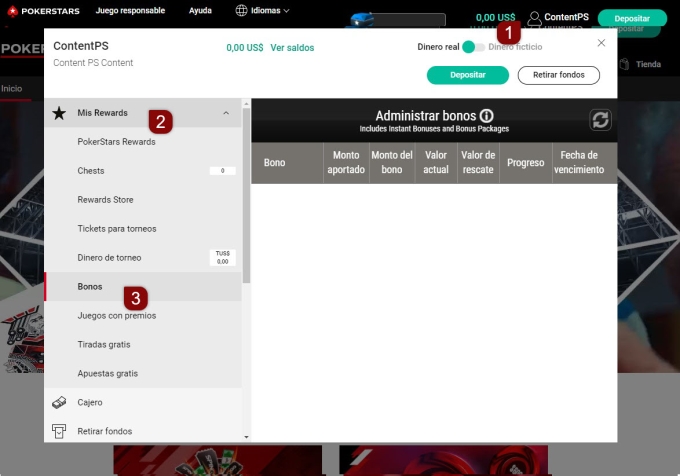Collapse the Mis Rewards section chevron
Image resolution: width=680 pixels, height=476 pixels.
pyautogui.click(x=226, y=113)
